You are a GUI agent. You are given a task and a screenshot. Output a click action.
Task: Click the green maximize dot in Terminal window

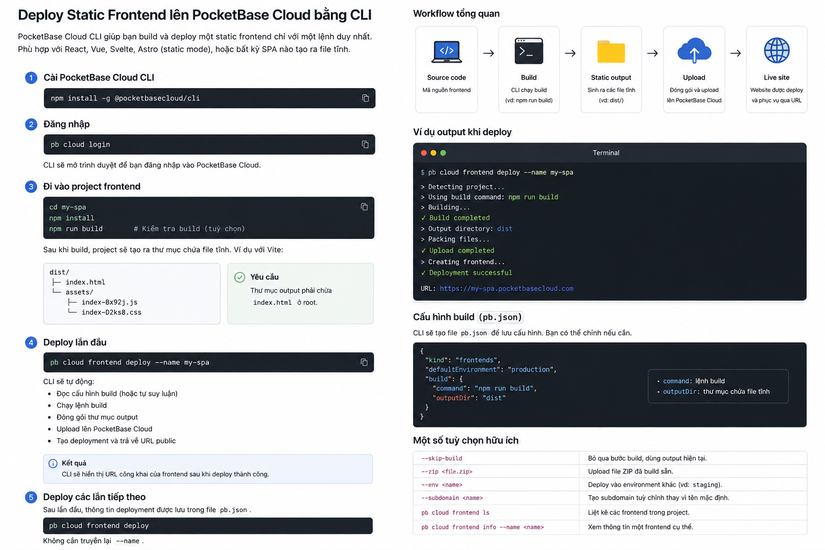tap(443, 153)
